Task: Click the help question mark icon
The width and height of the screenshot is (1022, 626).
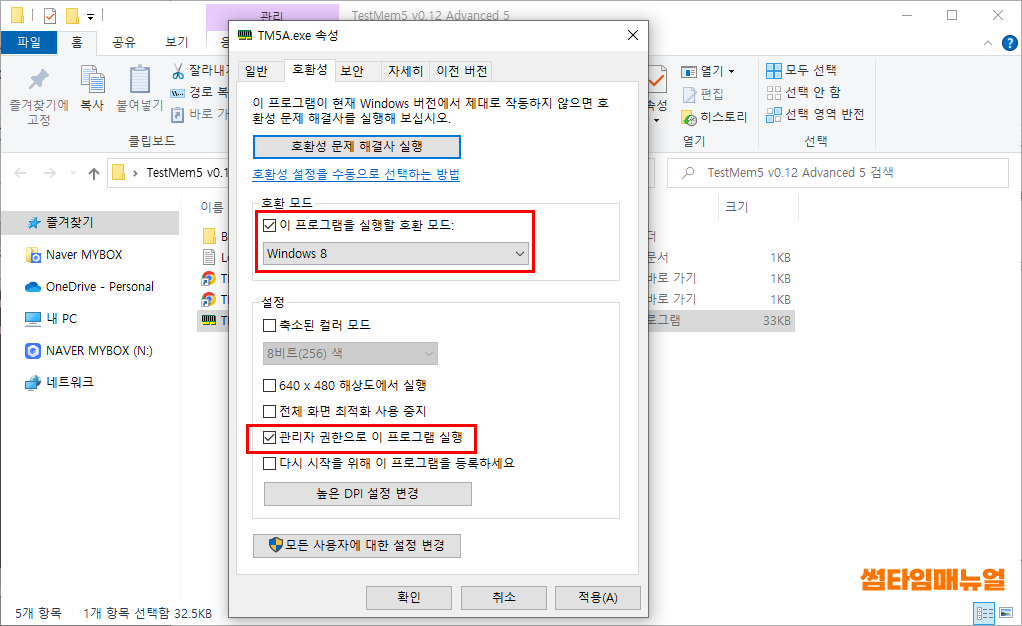Action: click(1009, 43)
